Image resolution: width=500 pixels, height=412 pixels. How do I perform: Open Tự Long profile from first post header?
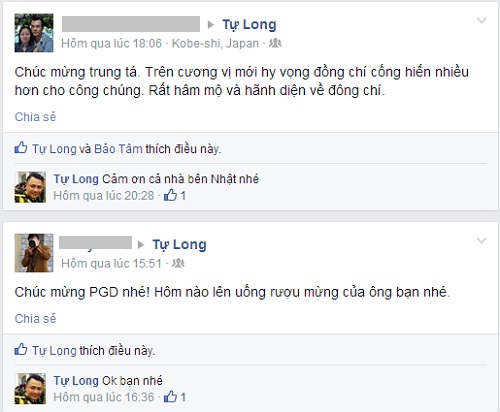[x=249, y=25]
